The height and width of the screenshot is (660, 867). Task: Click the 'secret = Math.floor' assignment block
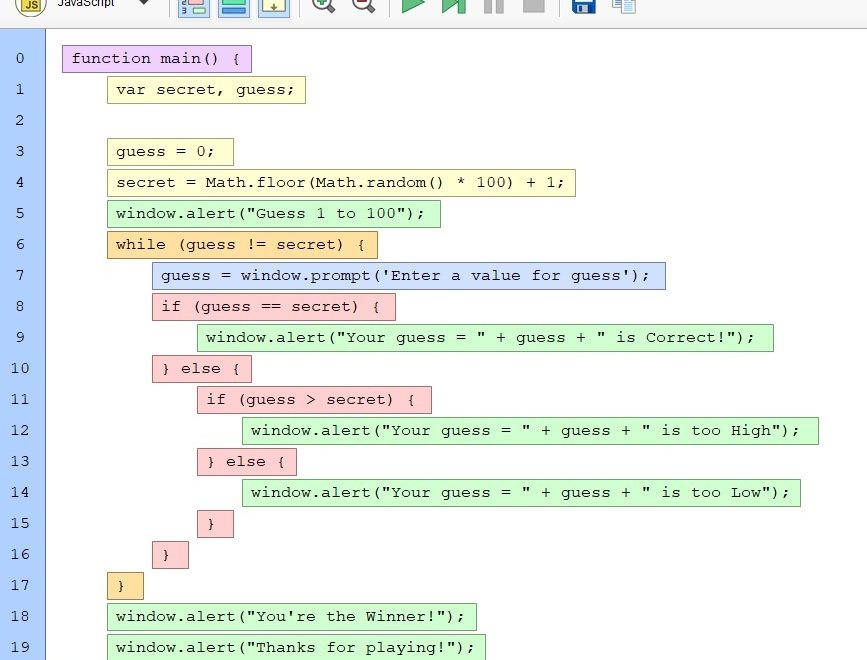pyautogui.click(x=340, y=183)
